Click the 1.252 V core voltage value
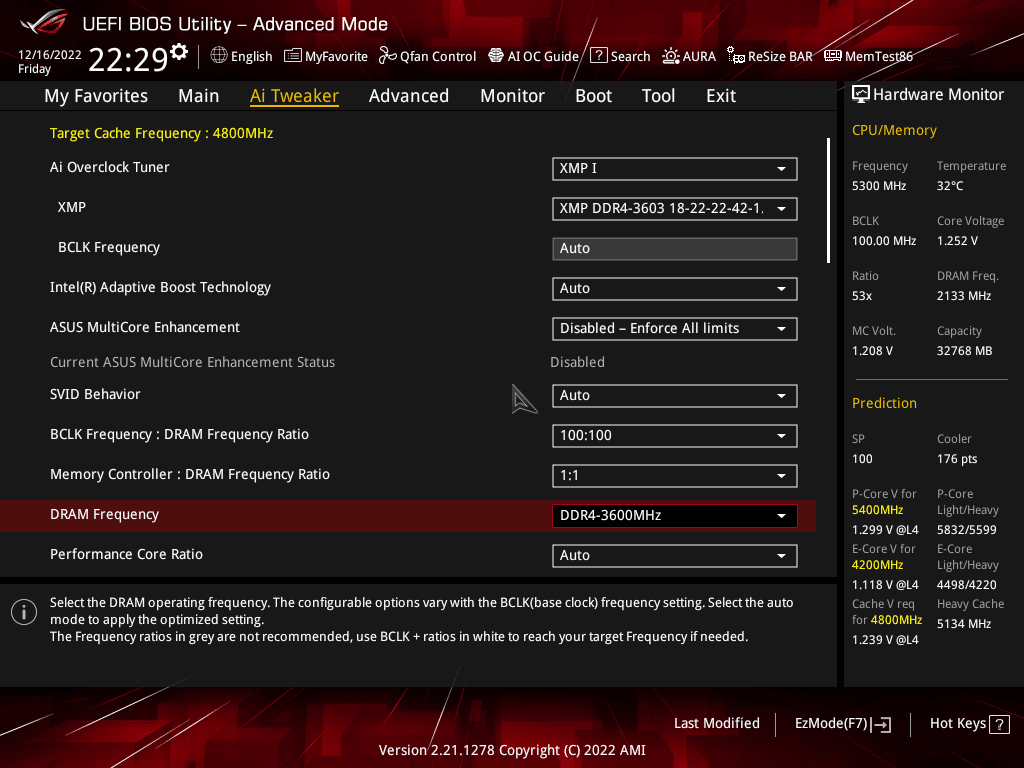The height and width of the screenshot is (768, 1024). pyautogui.click(x=957, y=241)
